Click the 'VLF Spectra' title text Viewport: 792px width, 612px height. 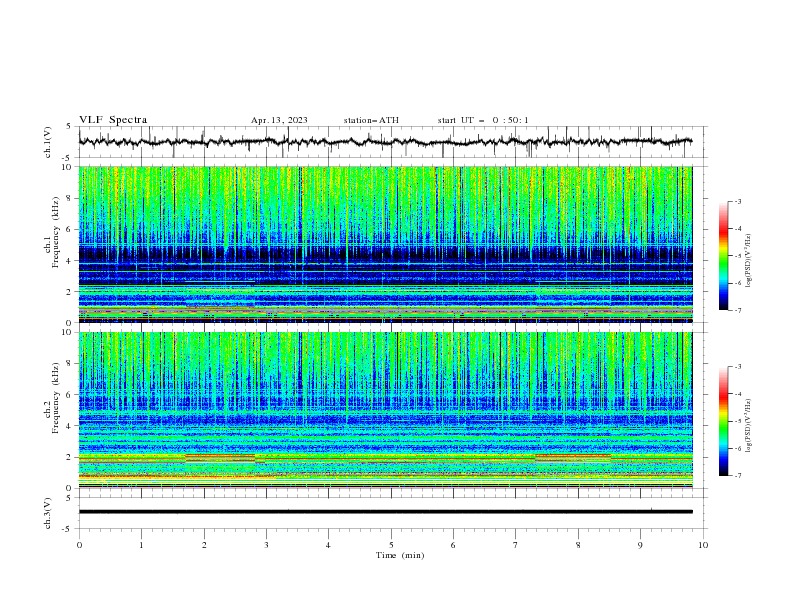click(x=113, y=120)
